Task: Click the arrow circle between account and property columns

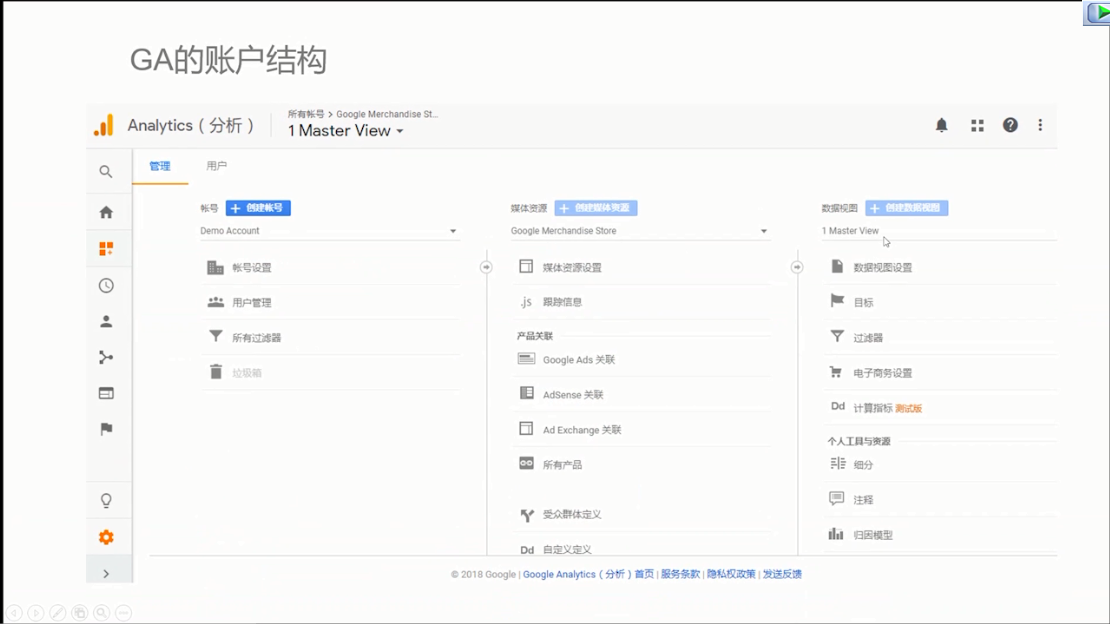Action: coord(486,267)
